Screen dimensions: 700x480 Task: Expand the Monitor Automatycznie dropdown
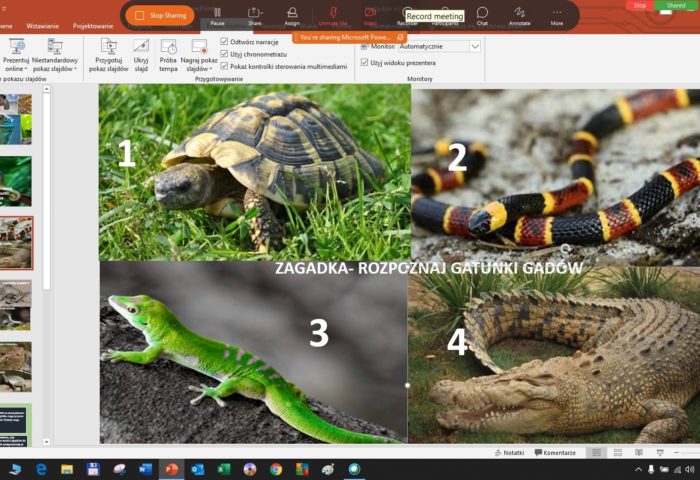point(475,46)
